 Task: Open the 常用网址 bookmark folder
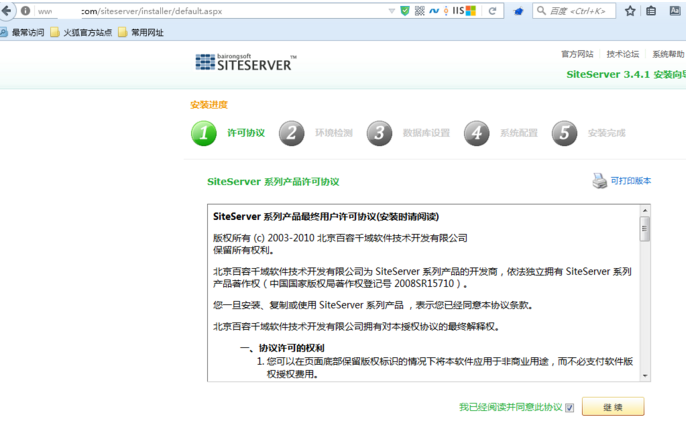tap(141, 32)
